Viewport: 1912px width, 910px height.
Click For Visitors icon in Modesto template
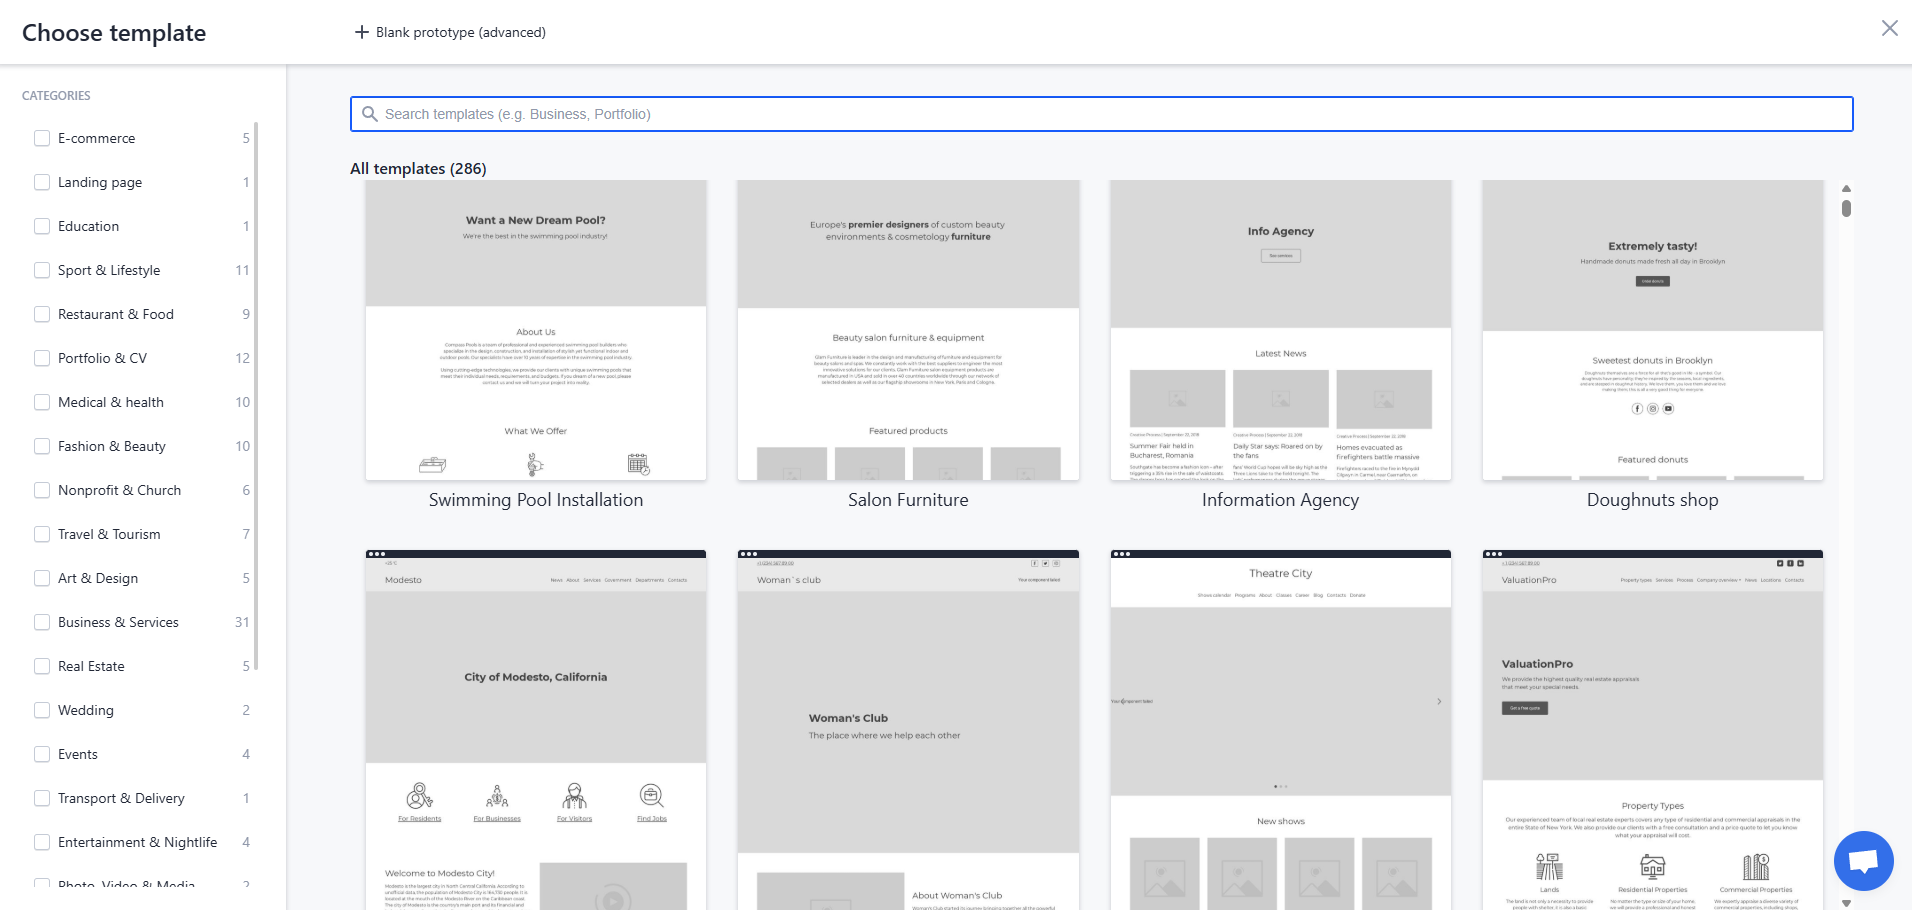pos(574,796)
